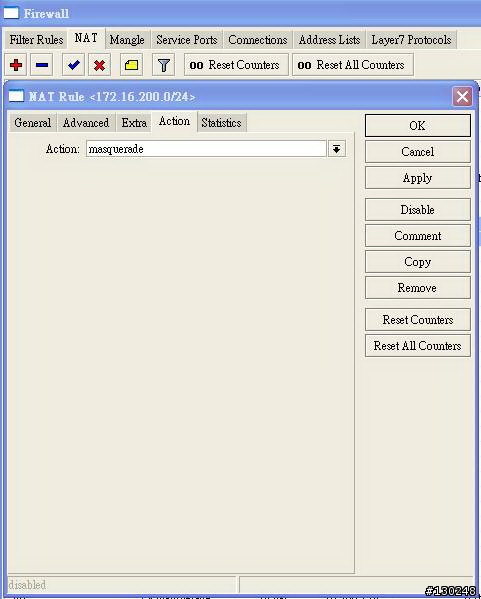Select Action tab in NAT Rule

coord(174,121)
